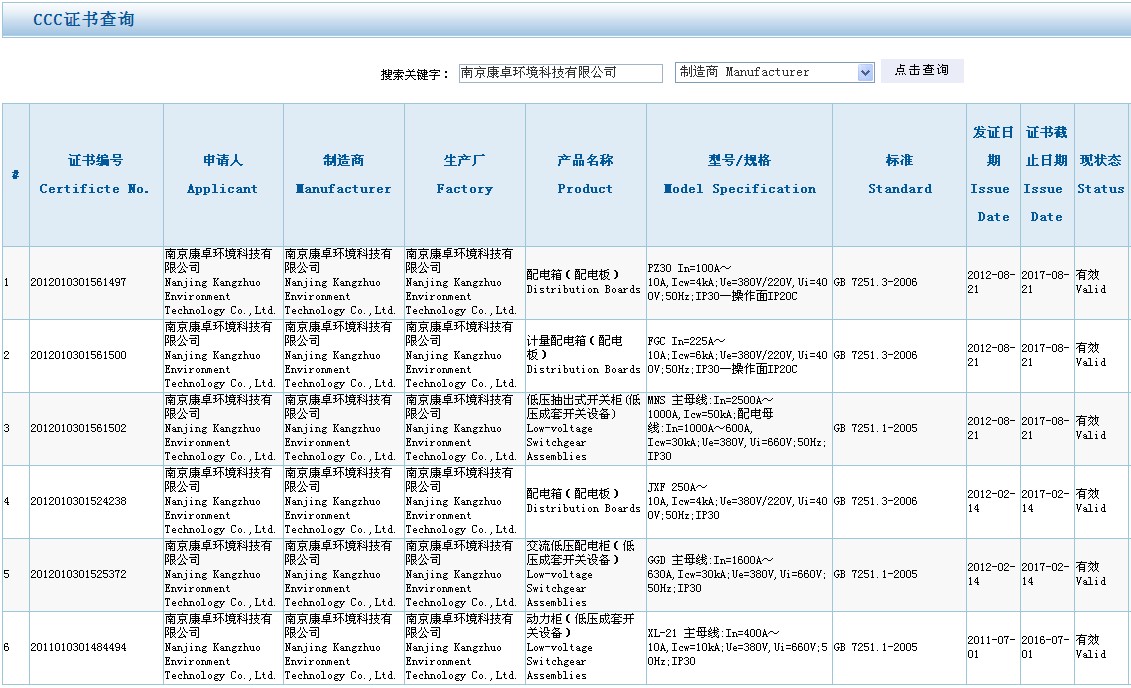The image size is (1131, 688).
Task: Click the Status column header
Action: 1100,174
